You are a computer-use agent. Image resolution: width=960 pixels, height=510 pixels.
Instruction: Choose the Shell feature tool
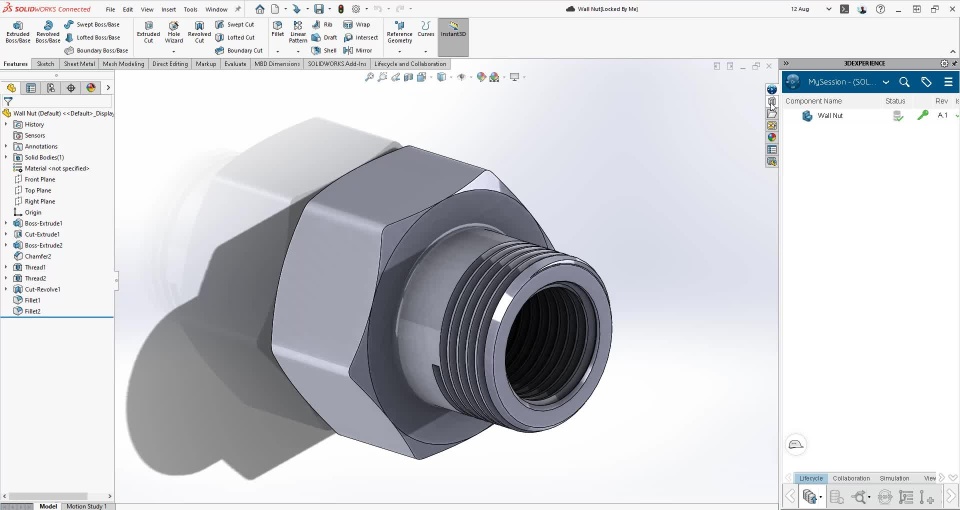point(324,50)
